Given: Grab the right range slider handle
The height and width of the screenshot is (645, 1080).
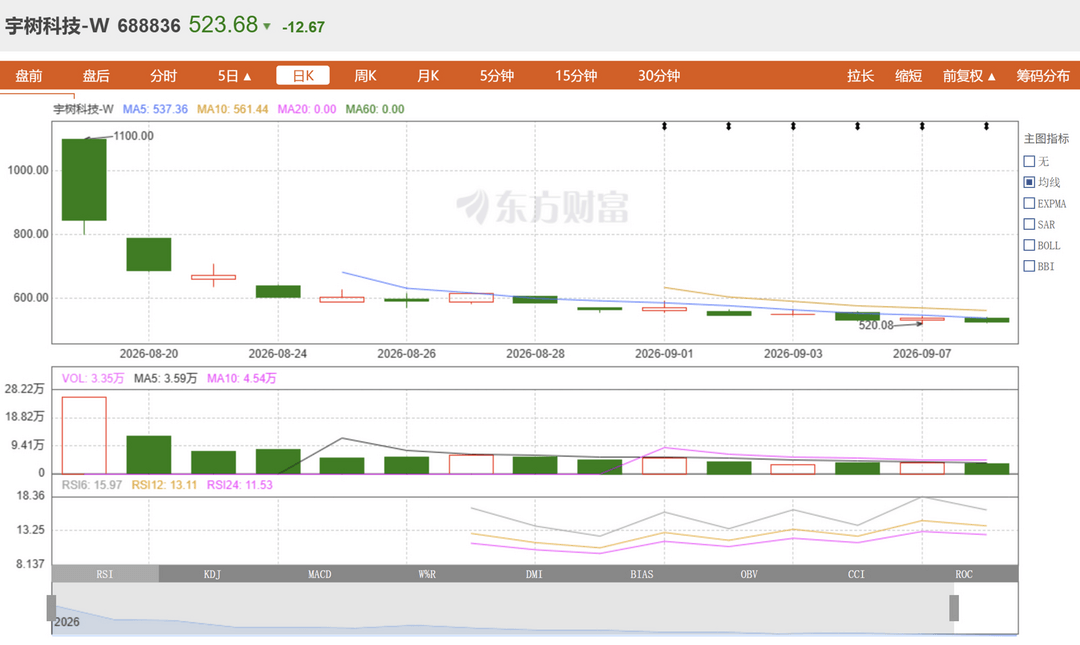Looking at the screenshot, I should tap(954, 608).
